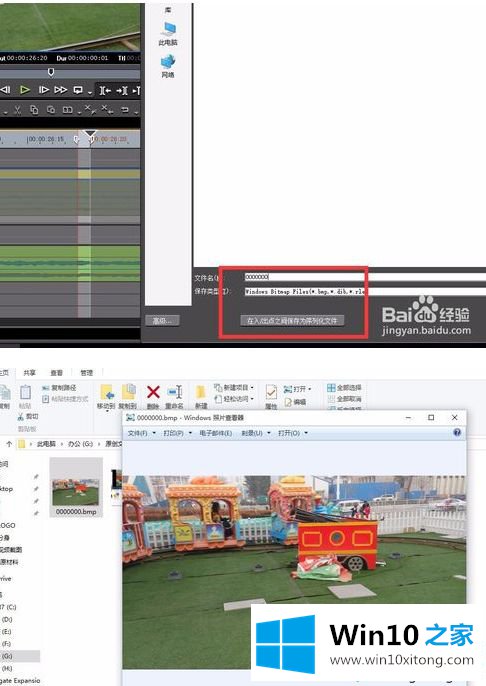Switch to the 查看 ribbon tab in Explorer
Screen dimensions: 486x686
(56, 373)
